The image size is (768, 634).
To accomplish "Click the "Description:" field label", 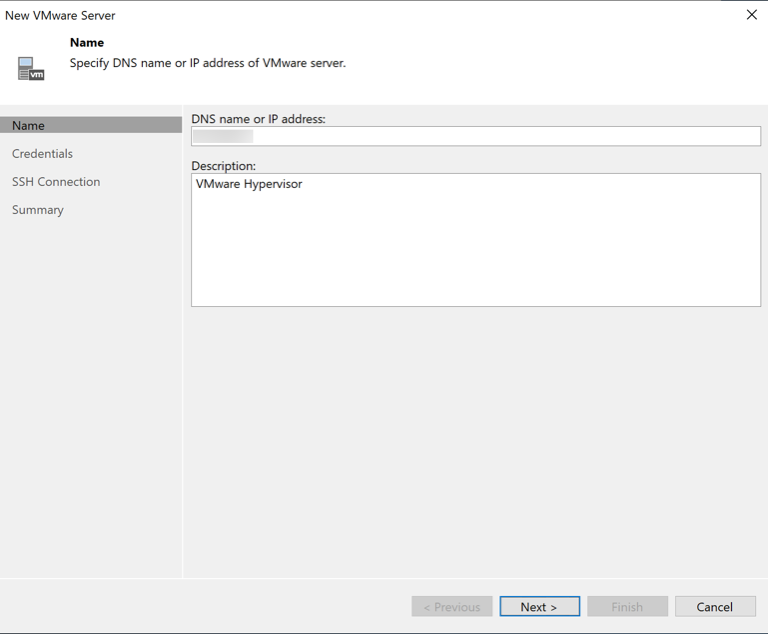I will pos(223,166).
